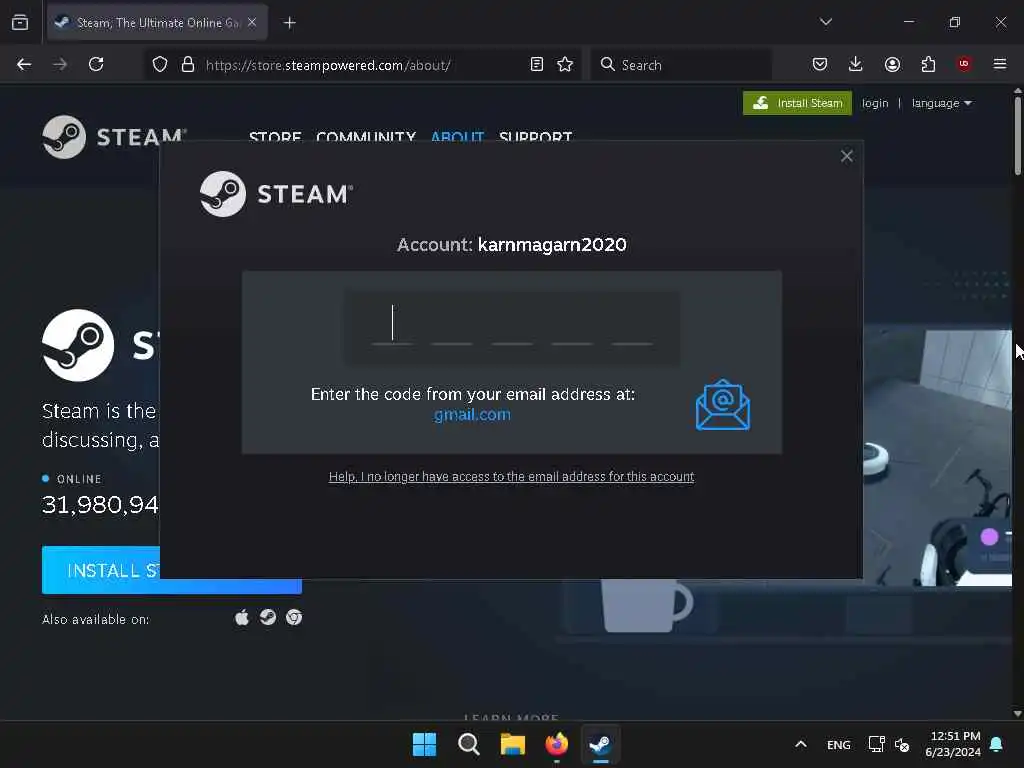Go forward in the browser
Viewport: 1024px width, 768px height.
coord(60,65)
